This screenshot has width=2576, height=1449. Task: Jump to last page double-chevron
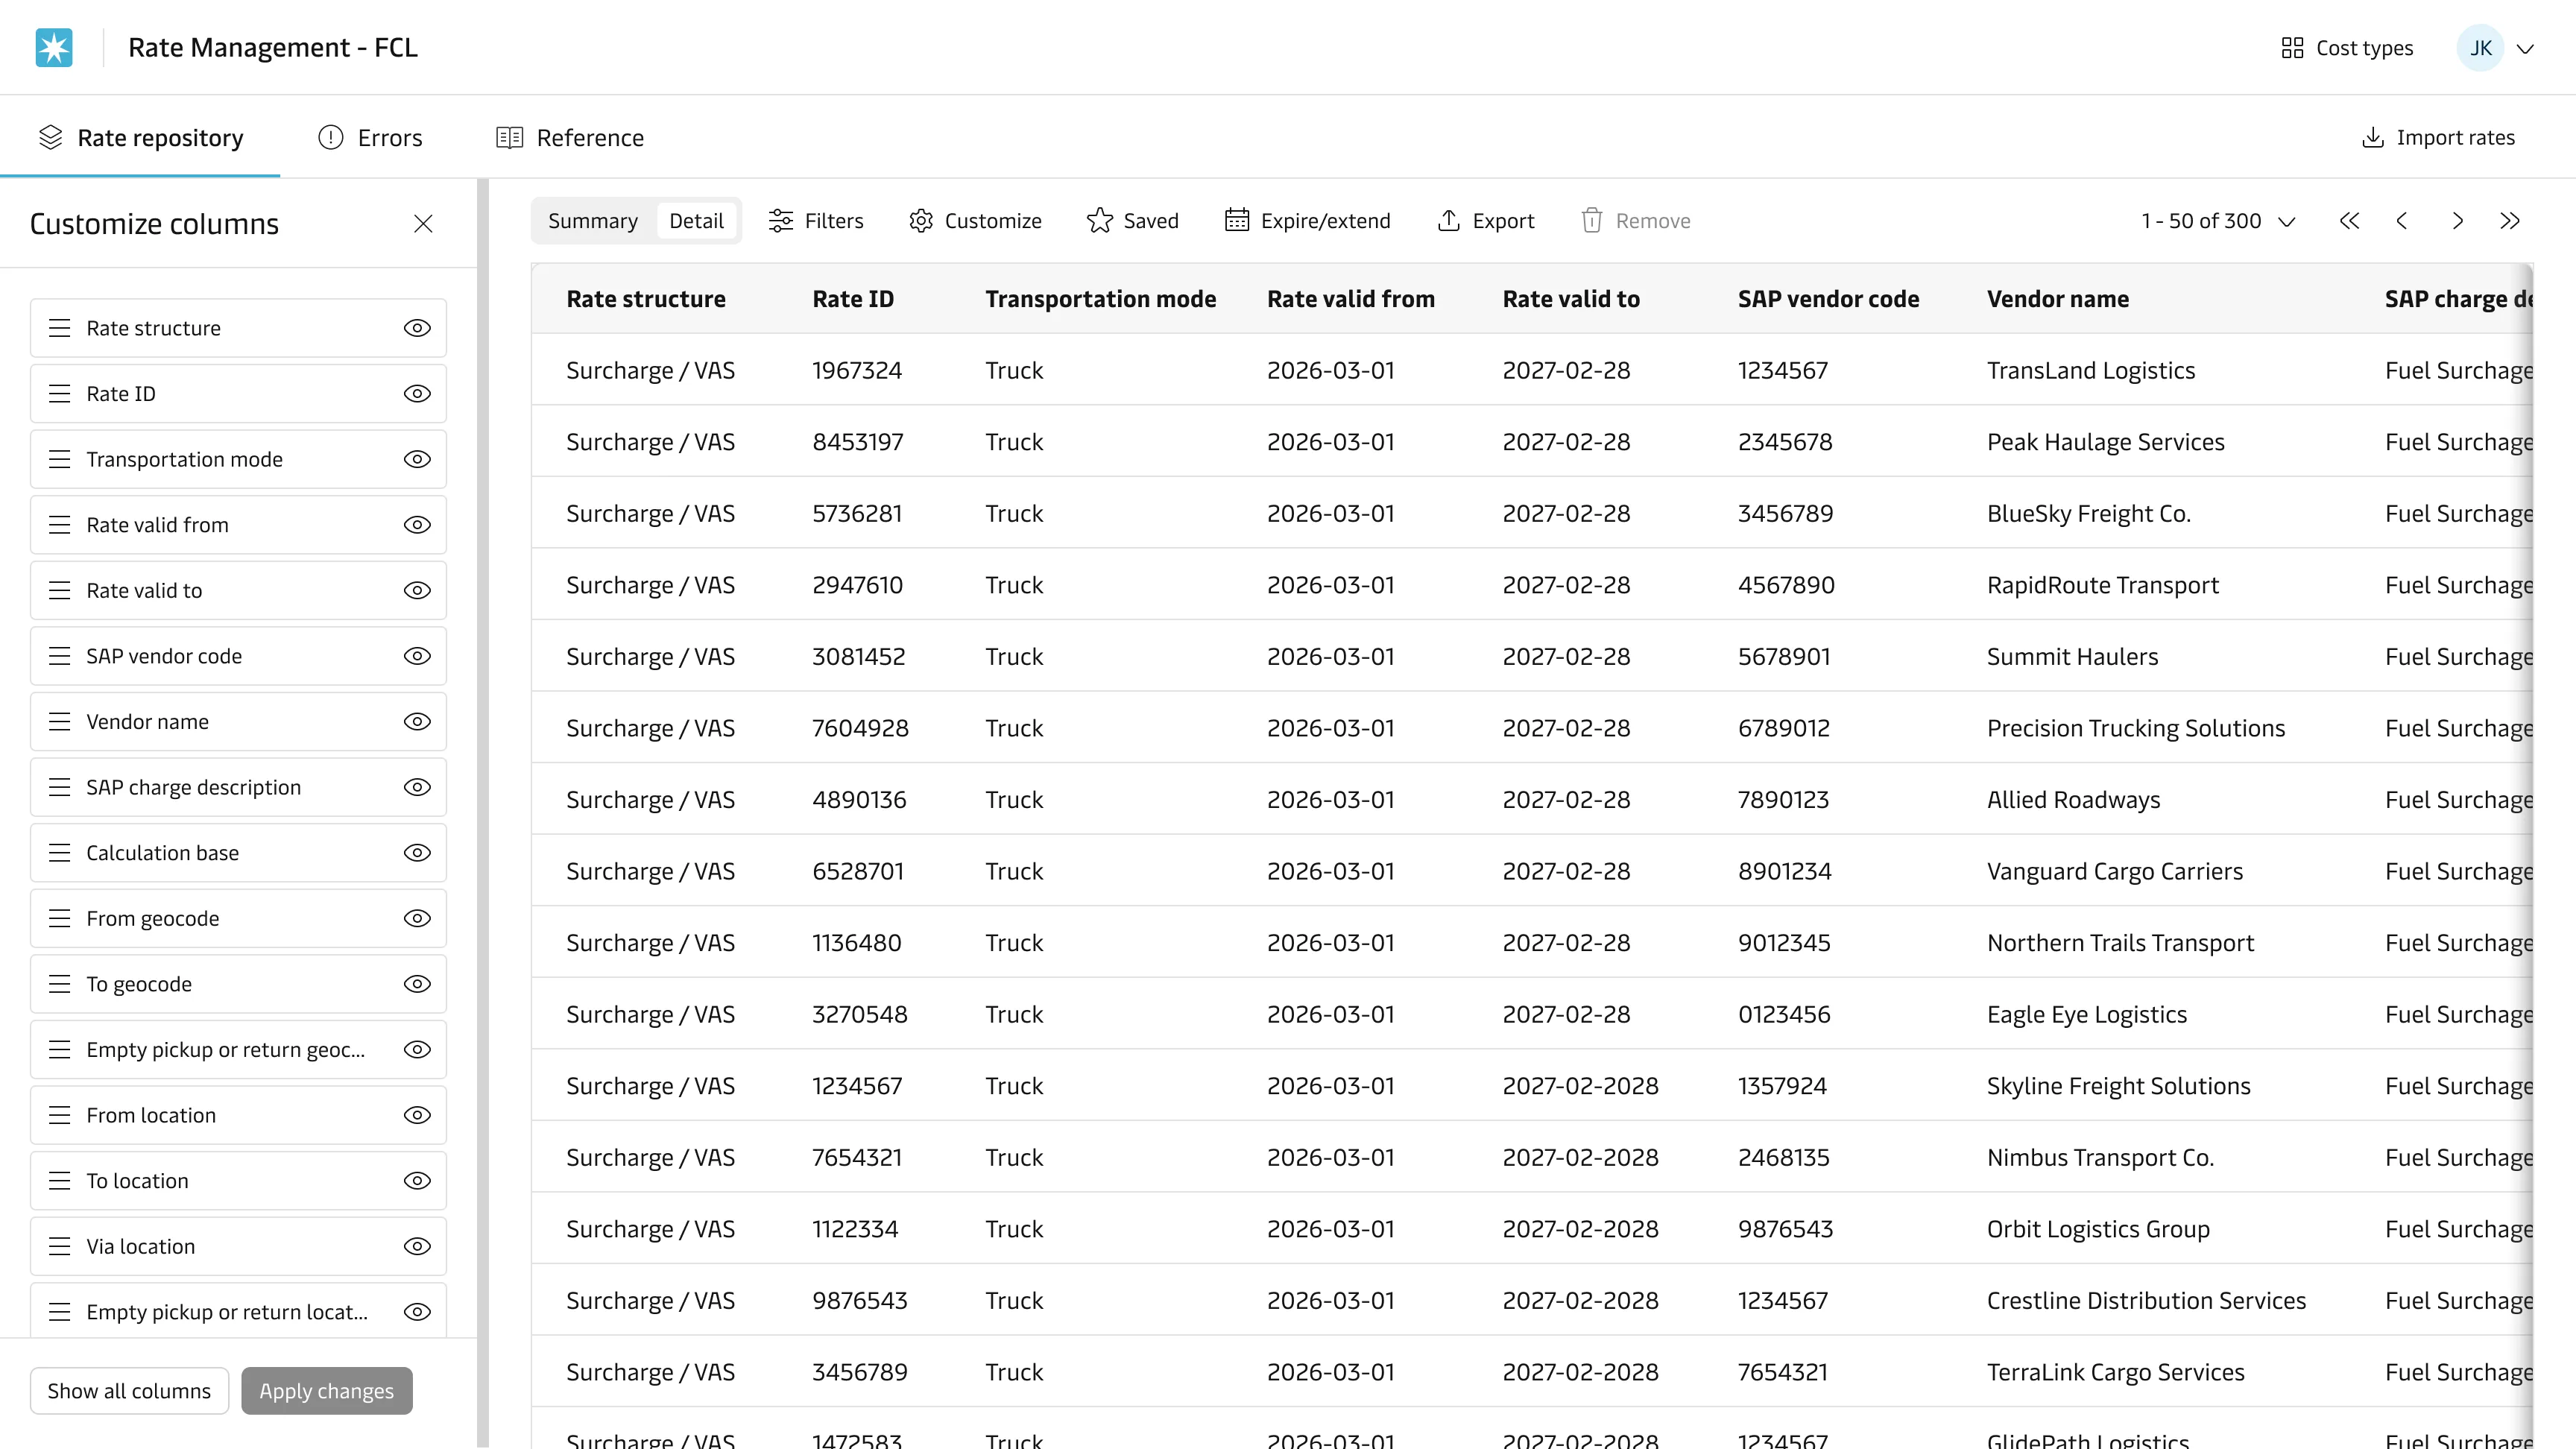(x=2509, y=221)
